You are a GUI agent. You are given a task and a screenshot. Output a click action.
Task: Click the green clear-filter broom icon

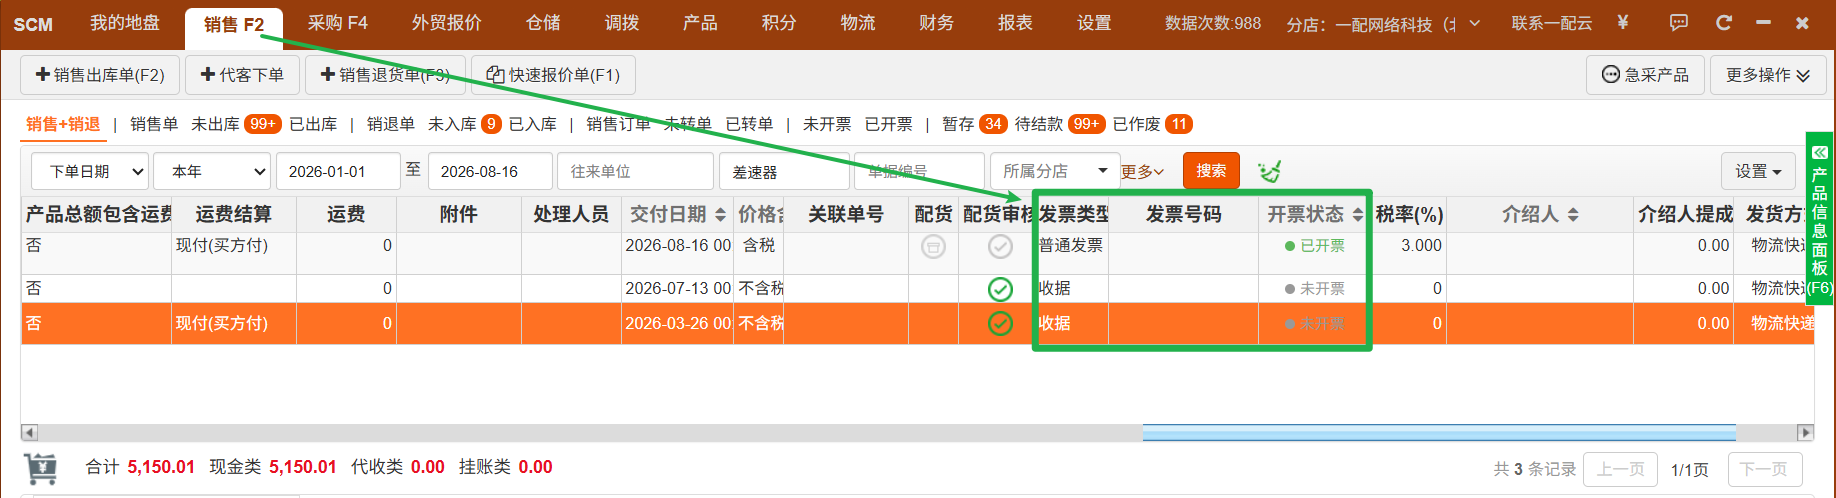coord(1269,172)
